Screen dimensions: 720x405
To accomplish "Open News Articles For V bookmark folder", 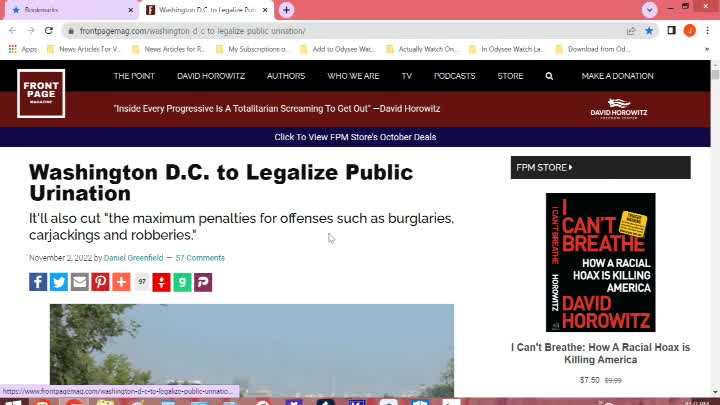I will coord(84,49).
